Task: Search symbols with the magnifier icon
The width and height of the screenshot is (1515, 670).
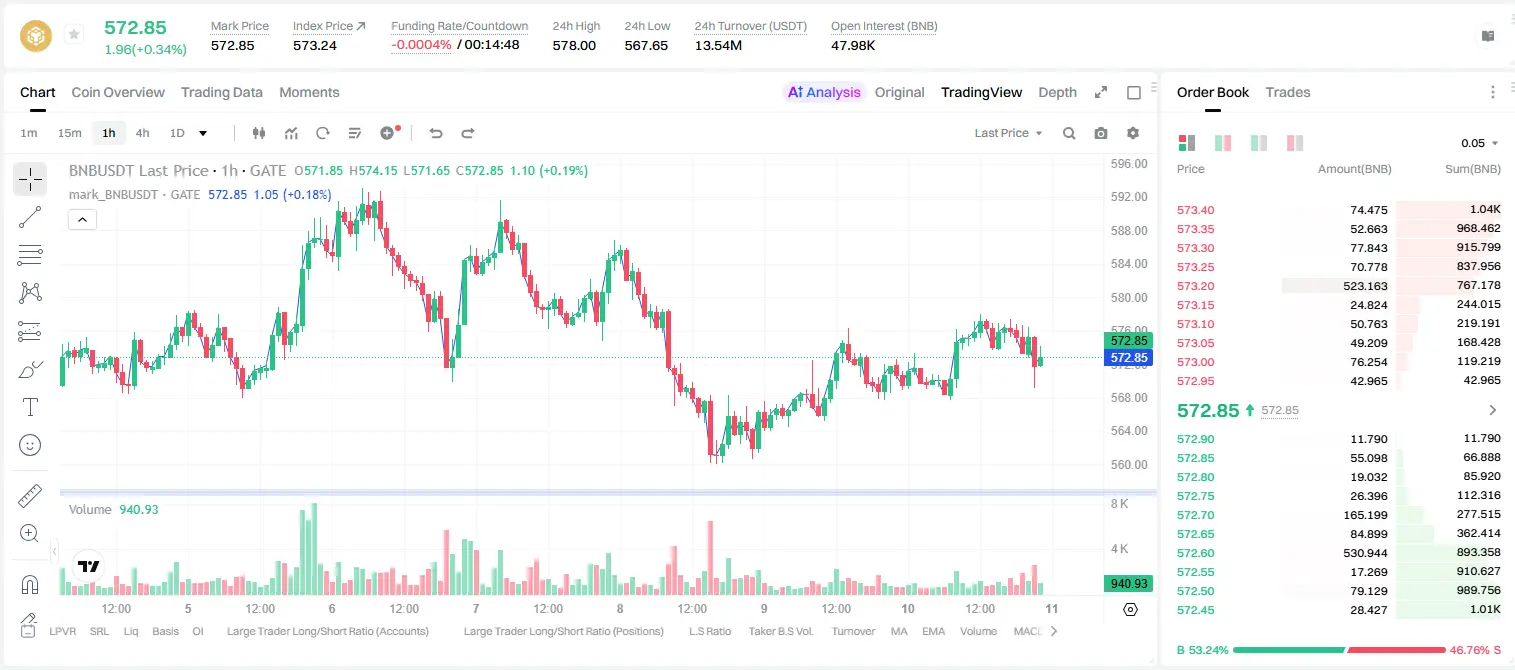Action: point(1069,133)
